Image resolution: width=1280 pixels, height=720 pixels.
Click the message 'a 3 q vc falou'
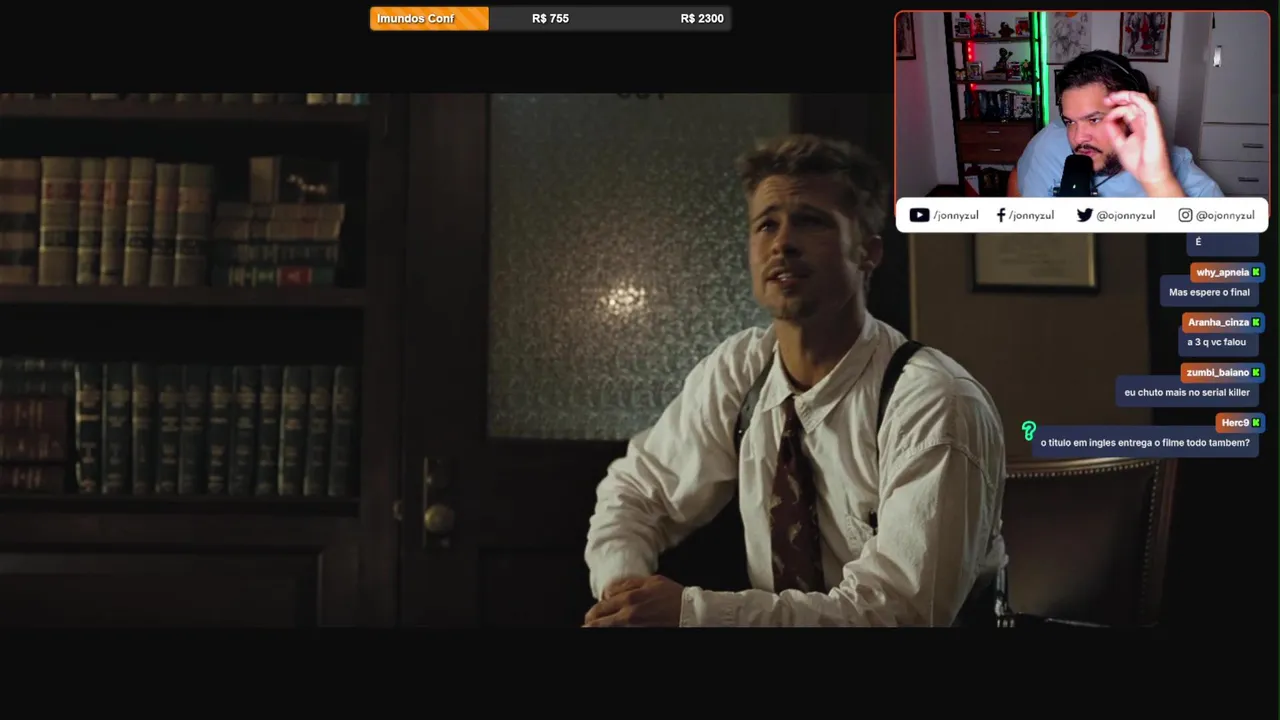coord(1216,342)
